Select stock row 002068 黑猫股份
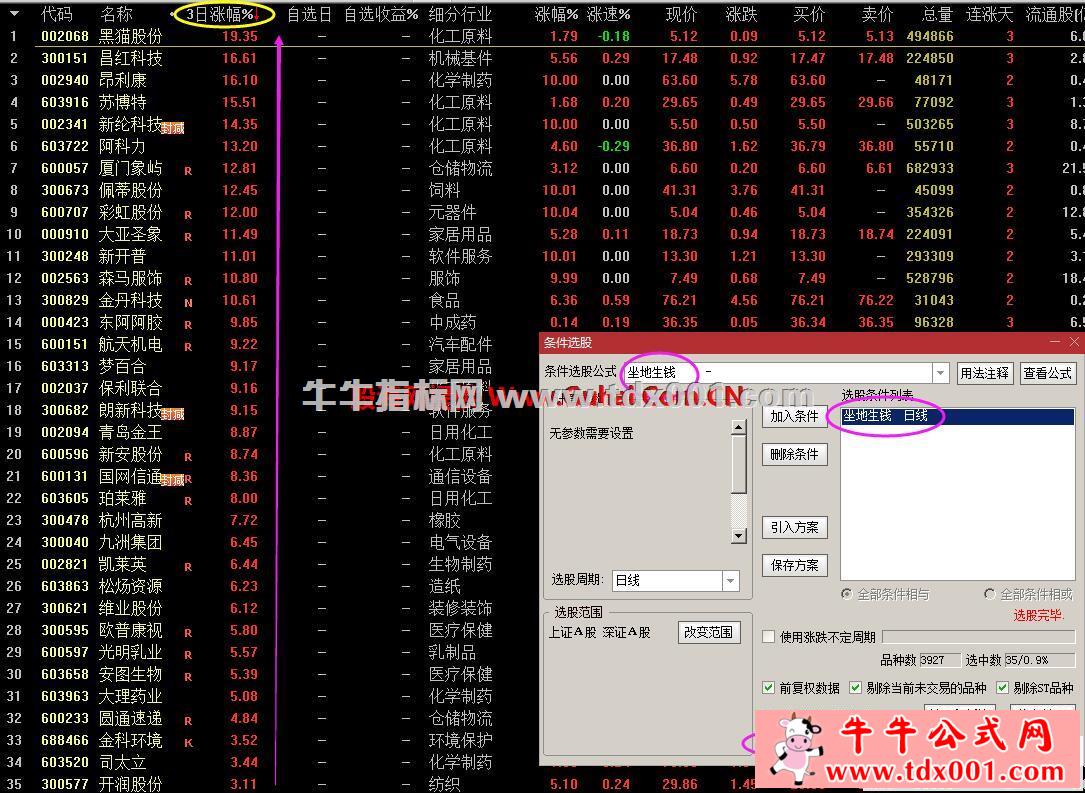The width and height of the screenshot is (1085, 793). 542,36
